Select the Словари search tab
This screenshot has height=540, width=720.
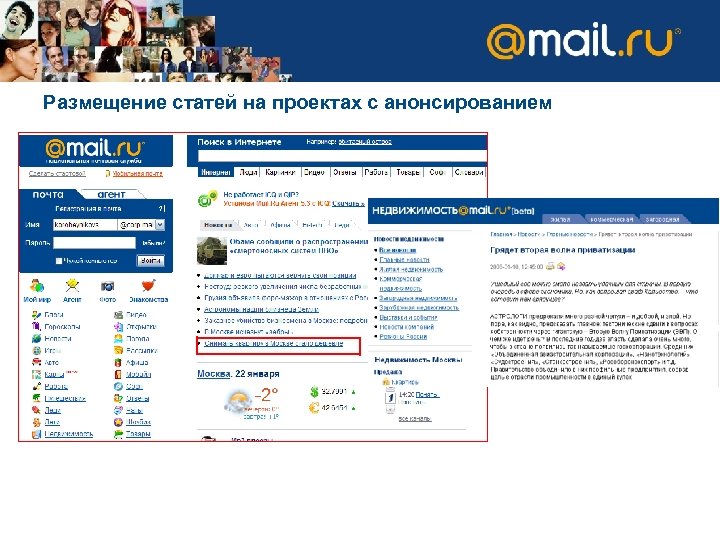coord(469,172)
